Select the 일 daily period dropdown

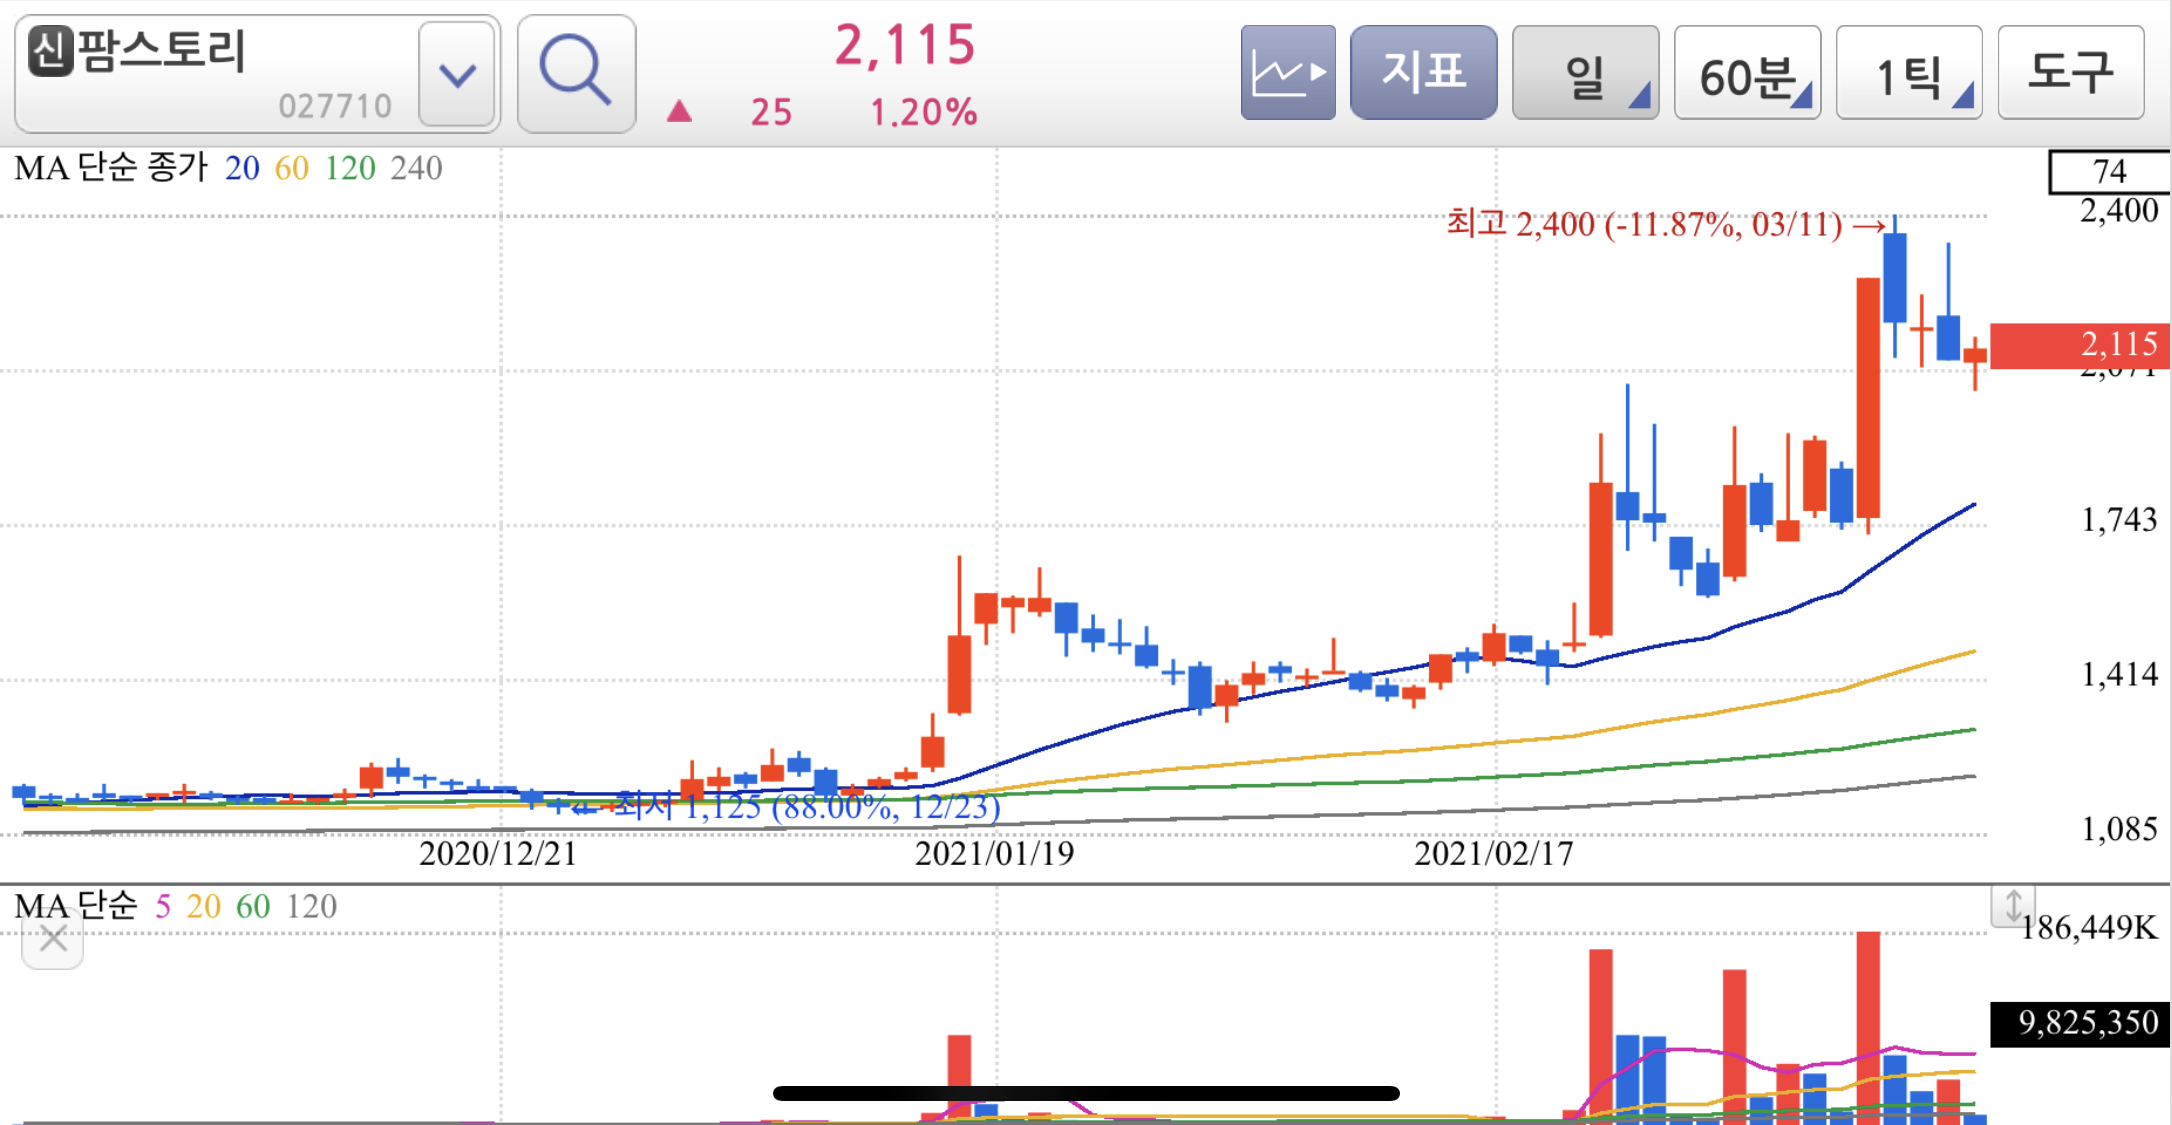point(1585,73)
